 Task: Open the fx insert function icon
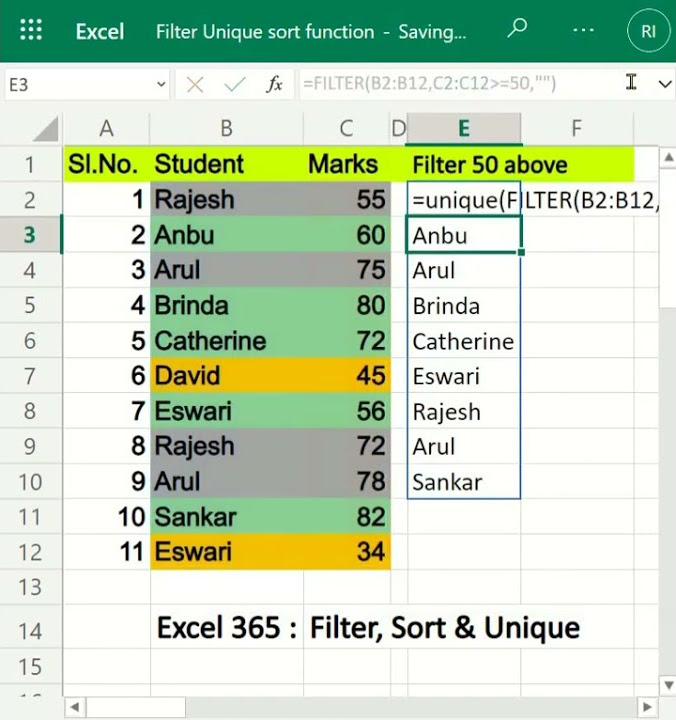click(274, 84)
